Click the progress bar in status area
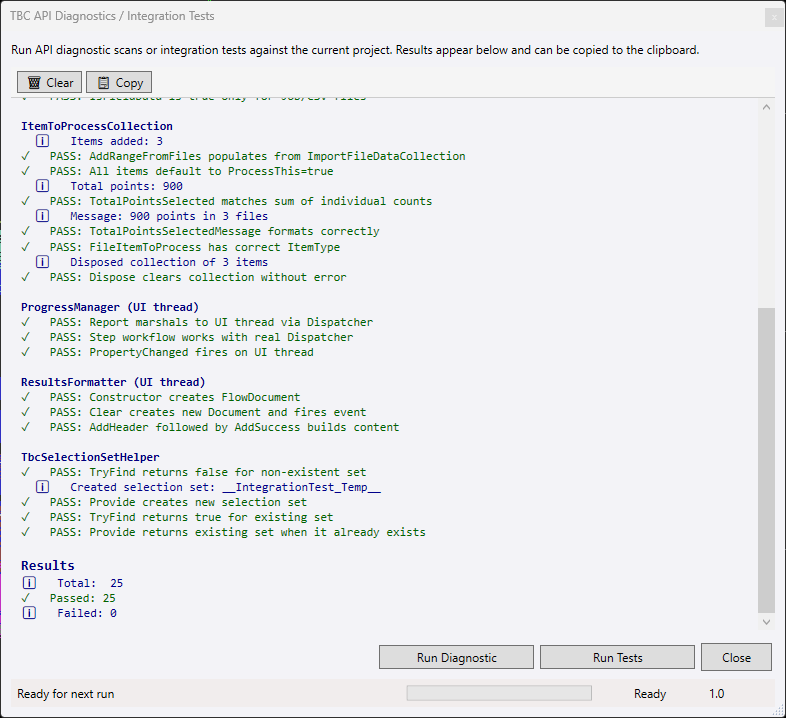The image size is (786, 718). 498,693
